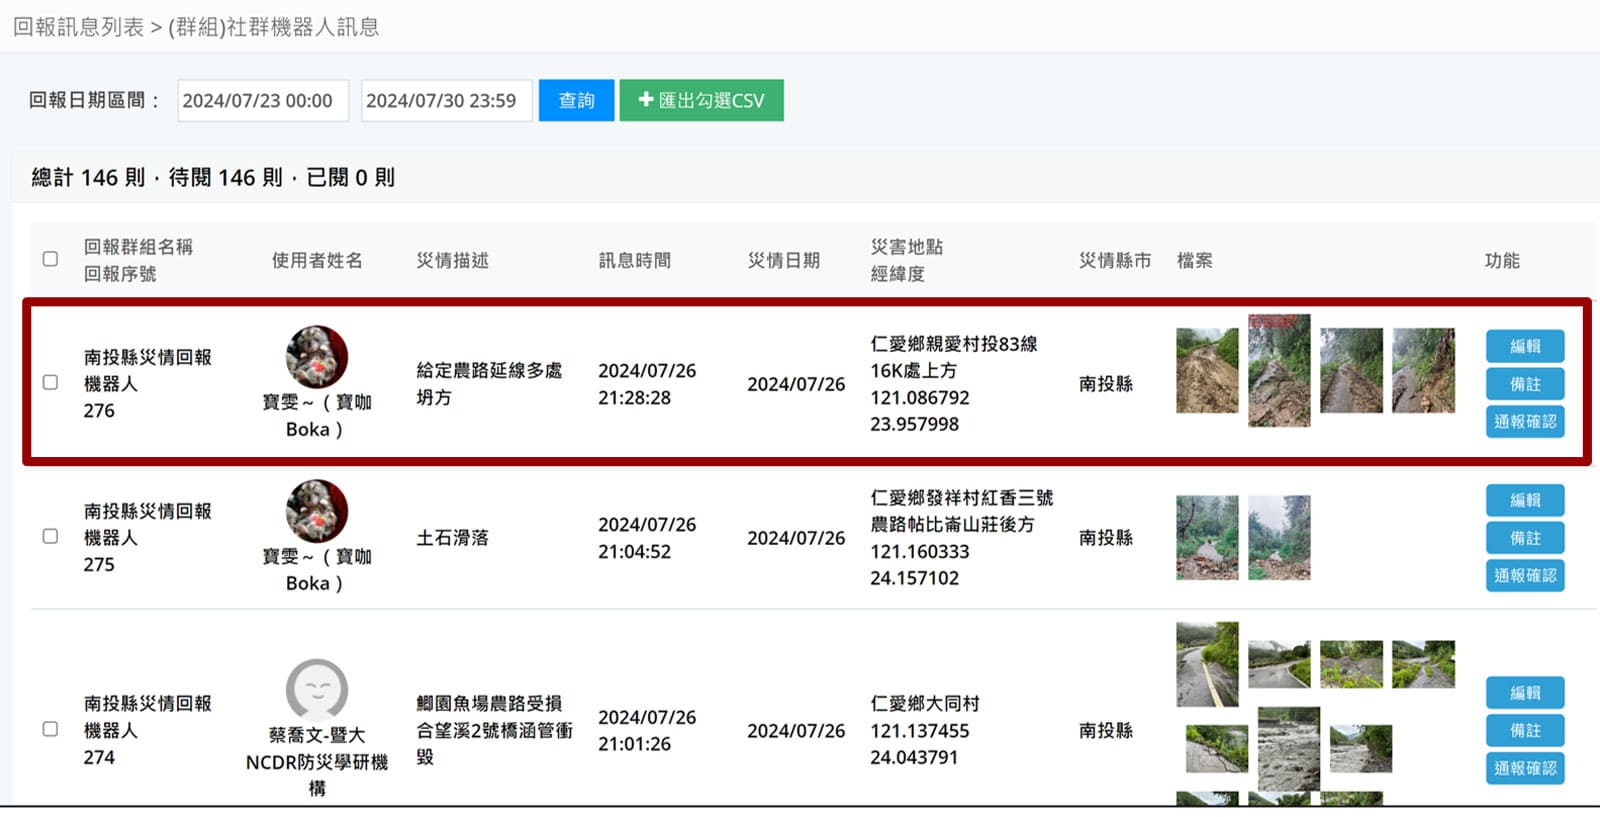Check the checkbox for report 275
This screenshot has width=1600, height=817.
pyautogui.click(x=50, y=536)
